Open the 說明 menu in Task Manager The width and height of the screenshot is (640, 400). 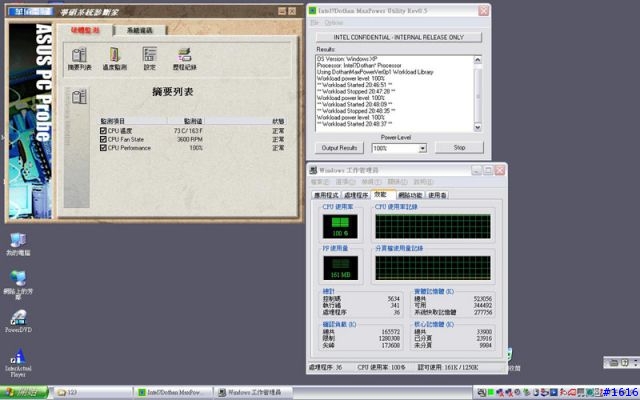coord(423,182)
